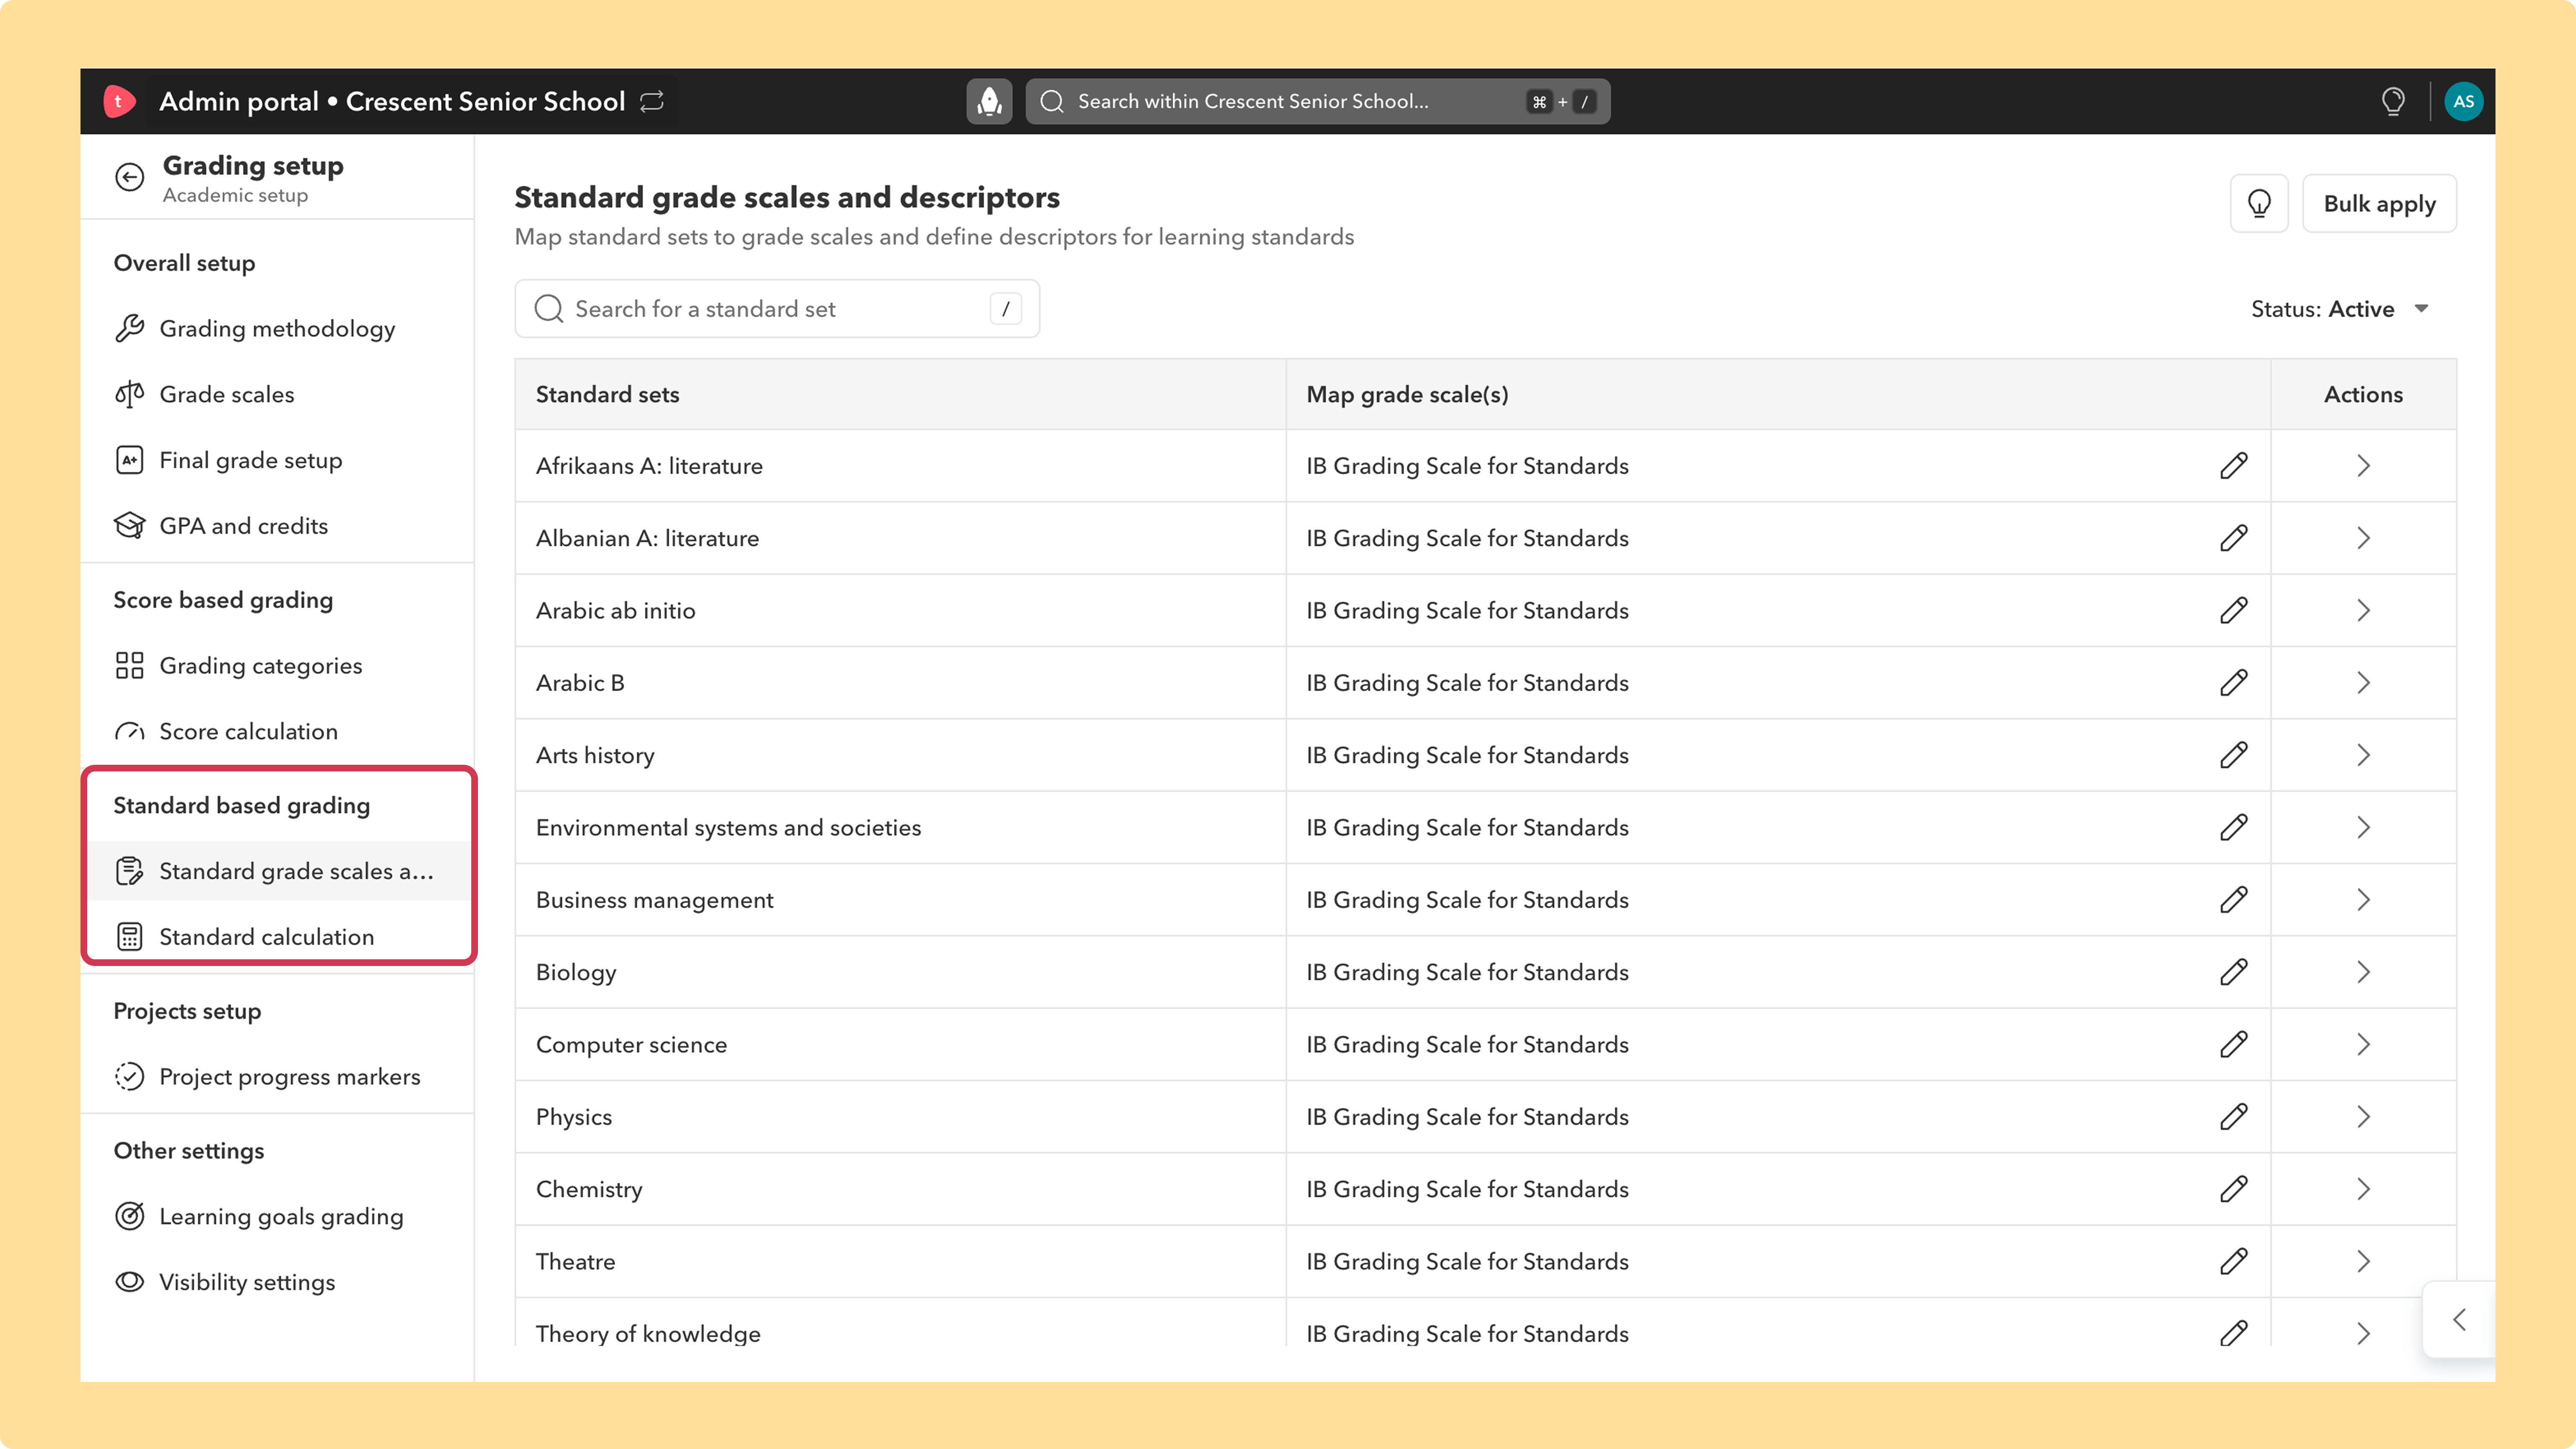Expand the Chemistry row actions
This screenshot has width=2576, height=1449.
(2363, 1189)
